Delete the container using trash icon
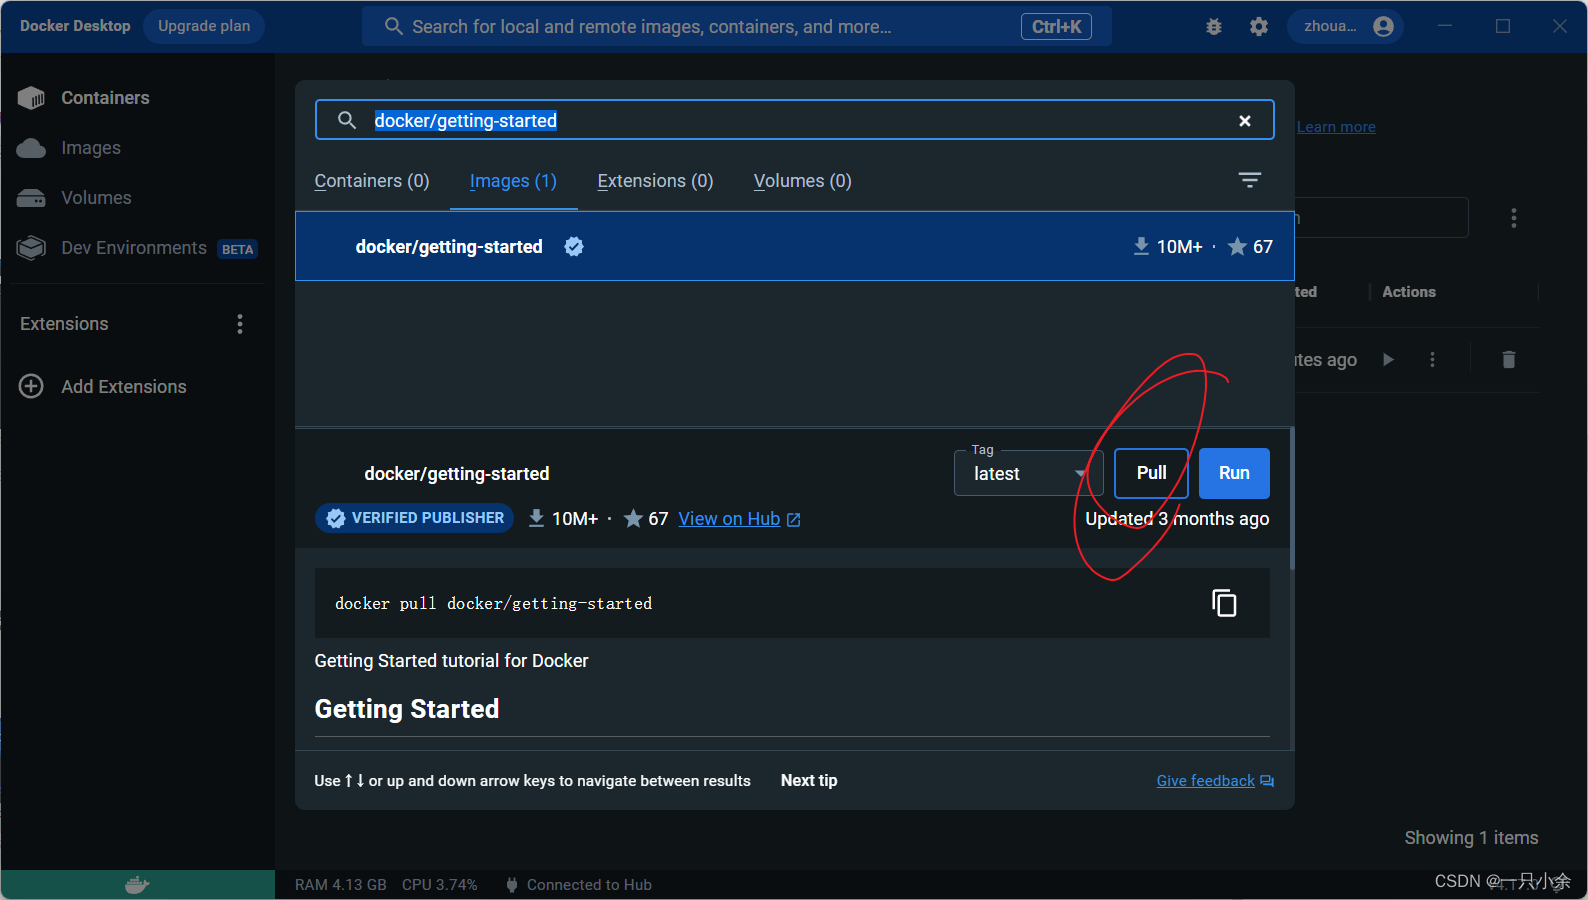The image size is (1588, 900). tap(1508, 360)
